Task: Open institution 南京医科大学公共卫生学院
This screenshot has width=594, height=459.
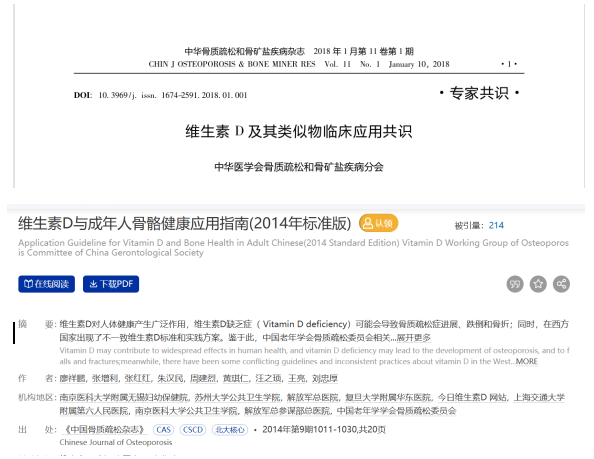Action: (186, 411)
